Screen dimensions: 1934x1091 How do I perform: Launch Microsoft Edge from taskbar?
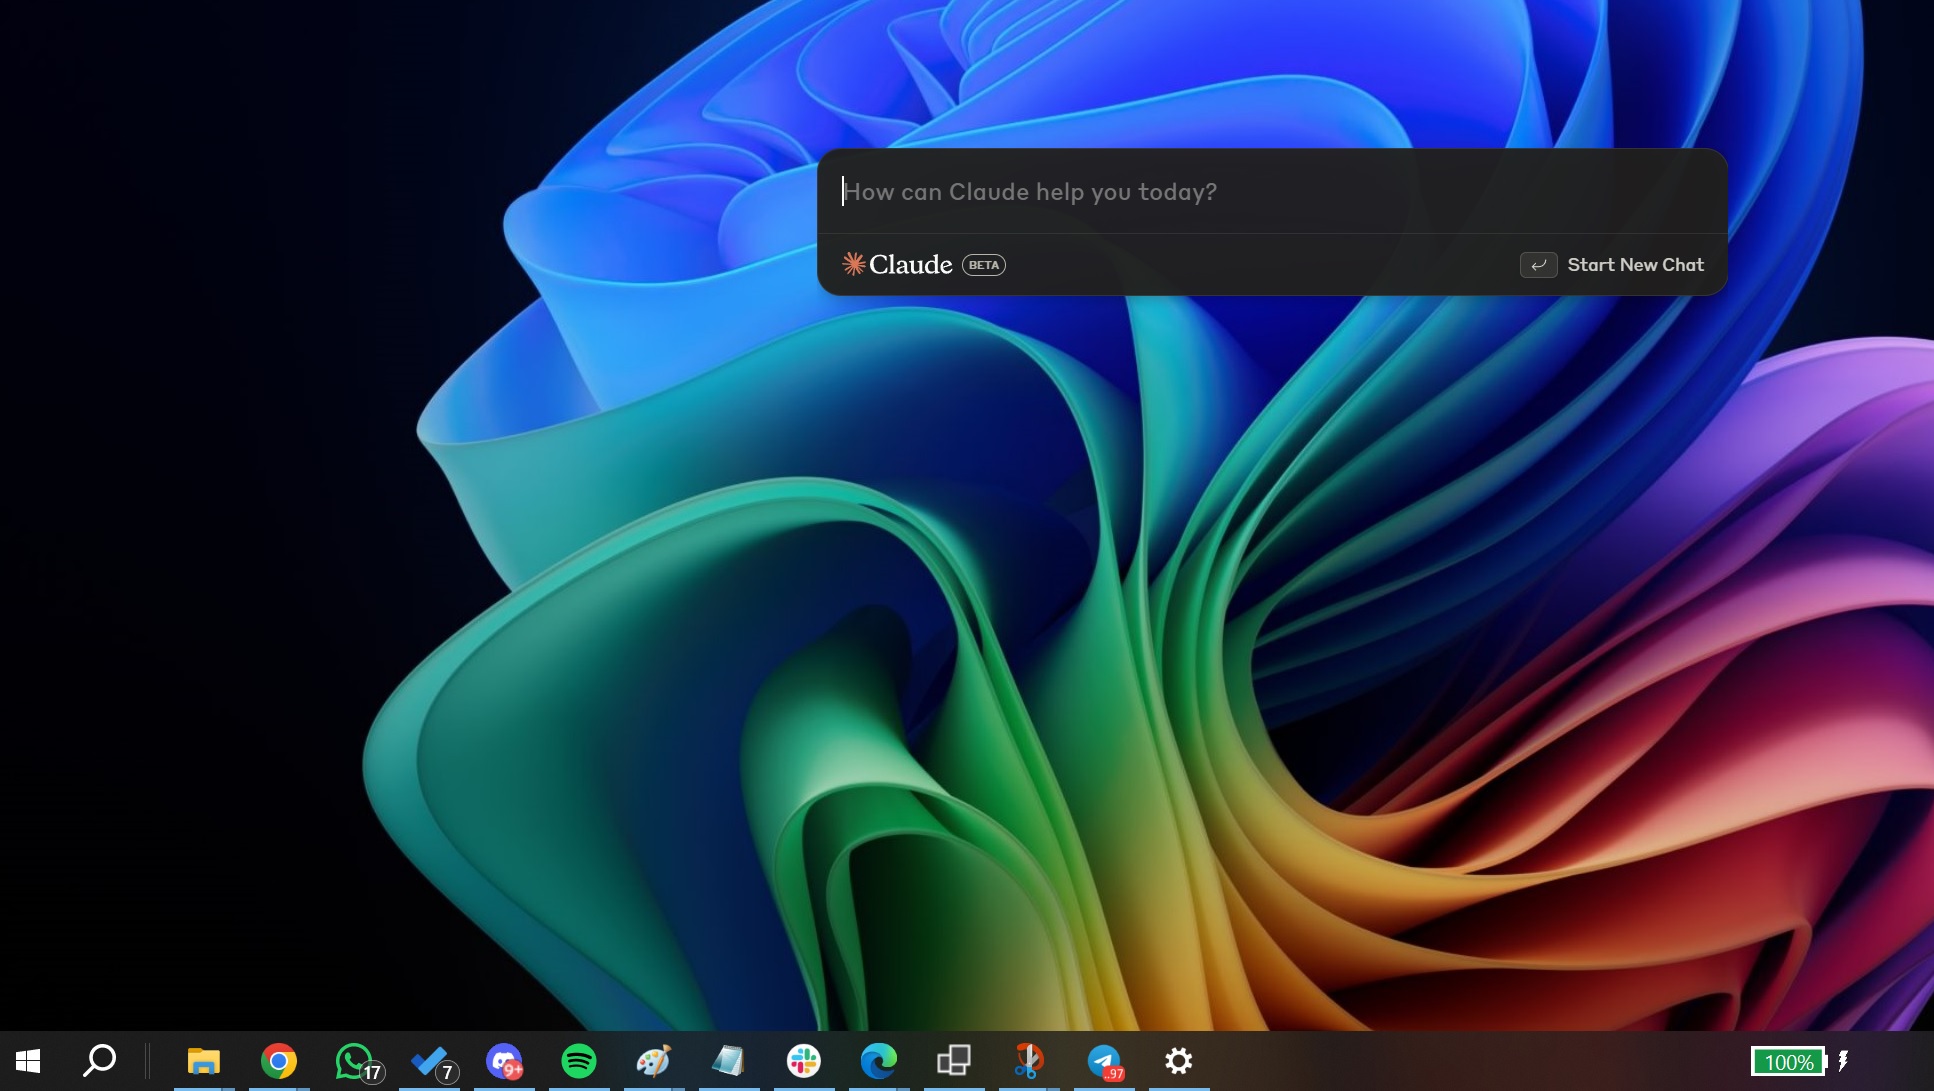pyautogui.click(x=879, y=1061)
